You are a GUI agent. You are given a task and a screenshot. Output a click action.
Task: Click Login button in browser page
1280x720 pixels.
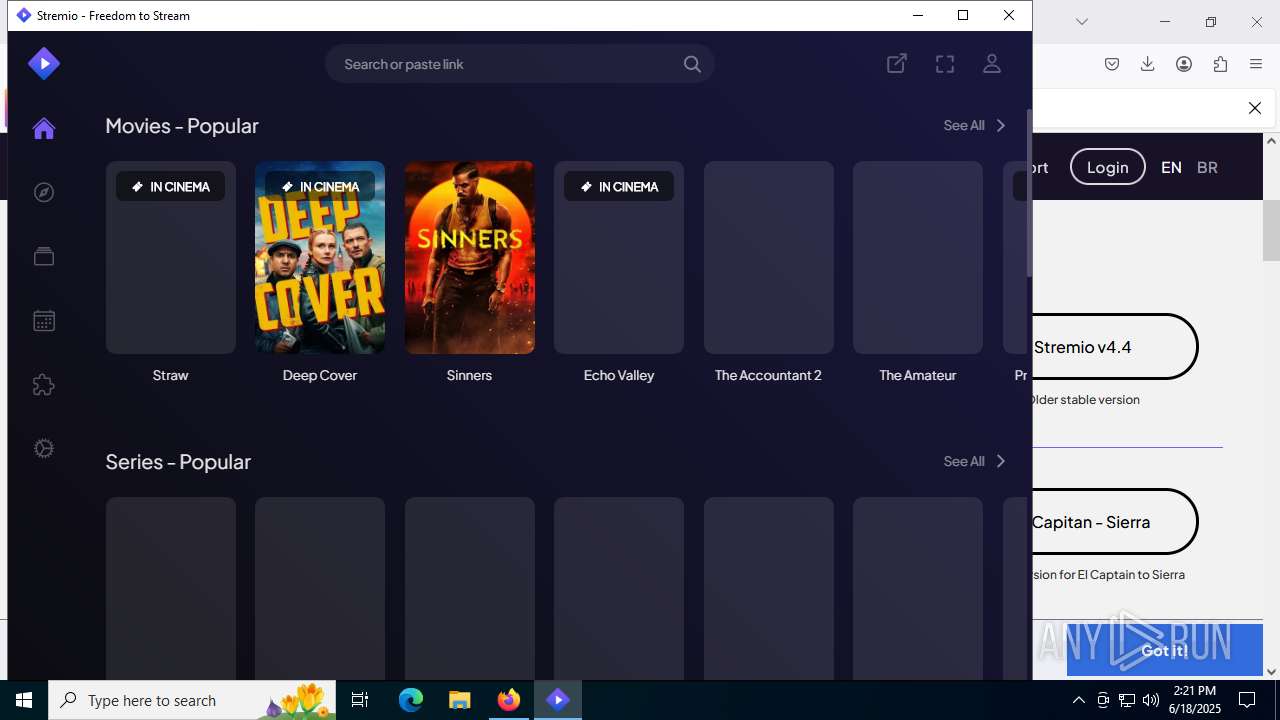(1107, 167)
